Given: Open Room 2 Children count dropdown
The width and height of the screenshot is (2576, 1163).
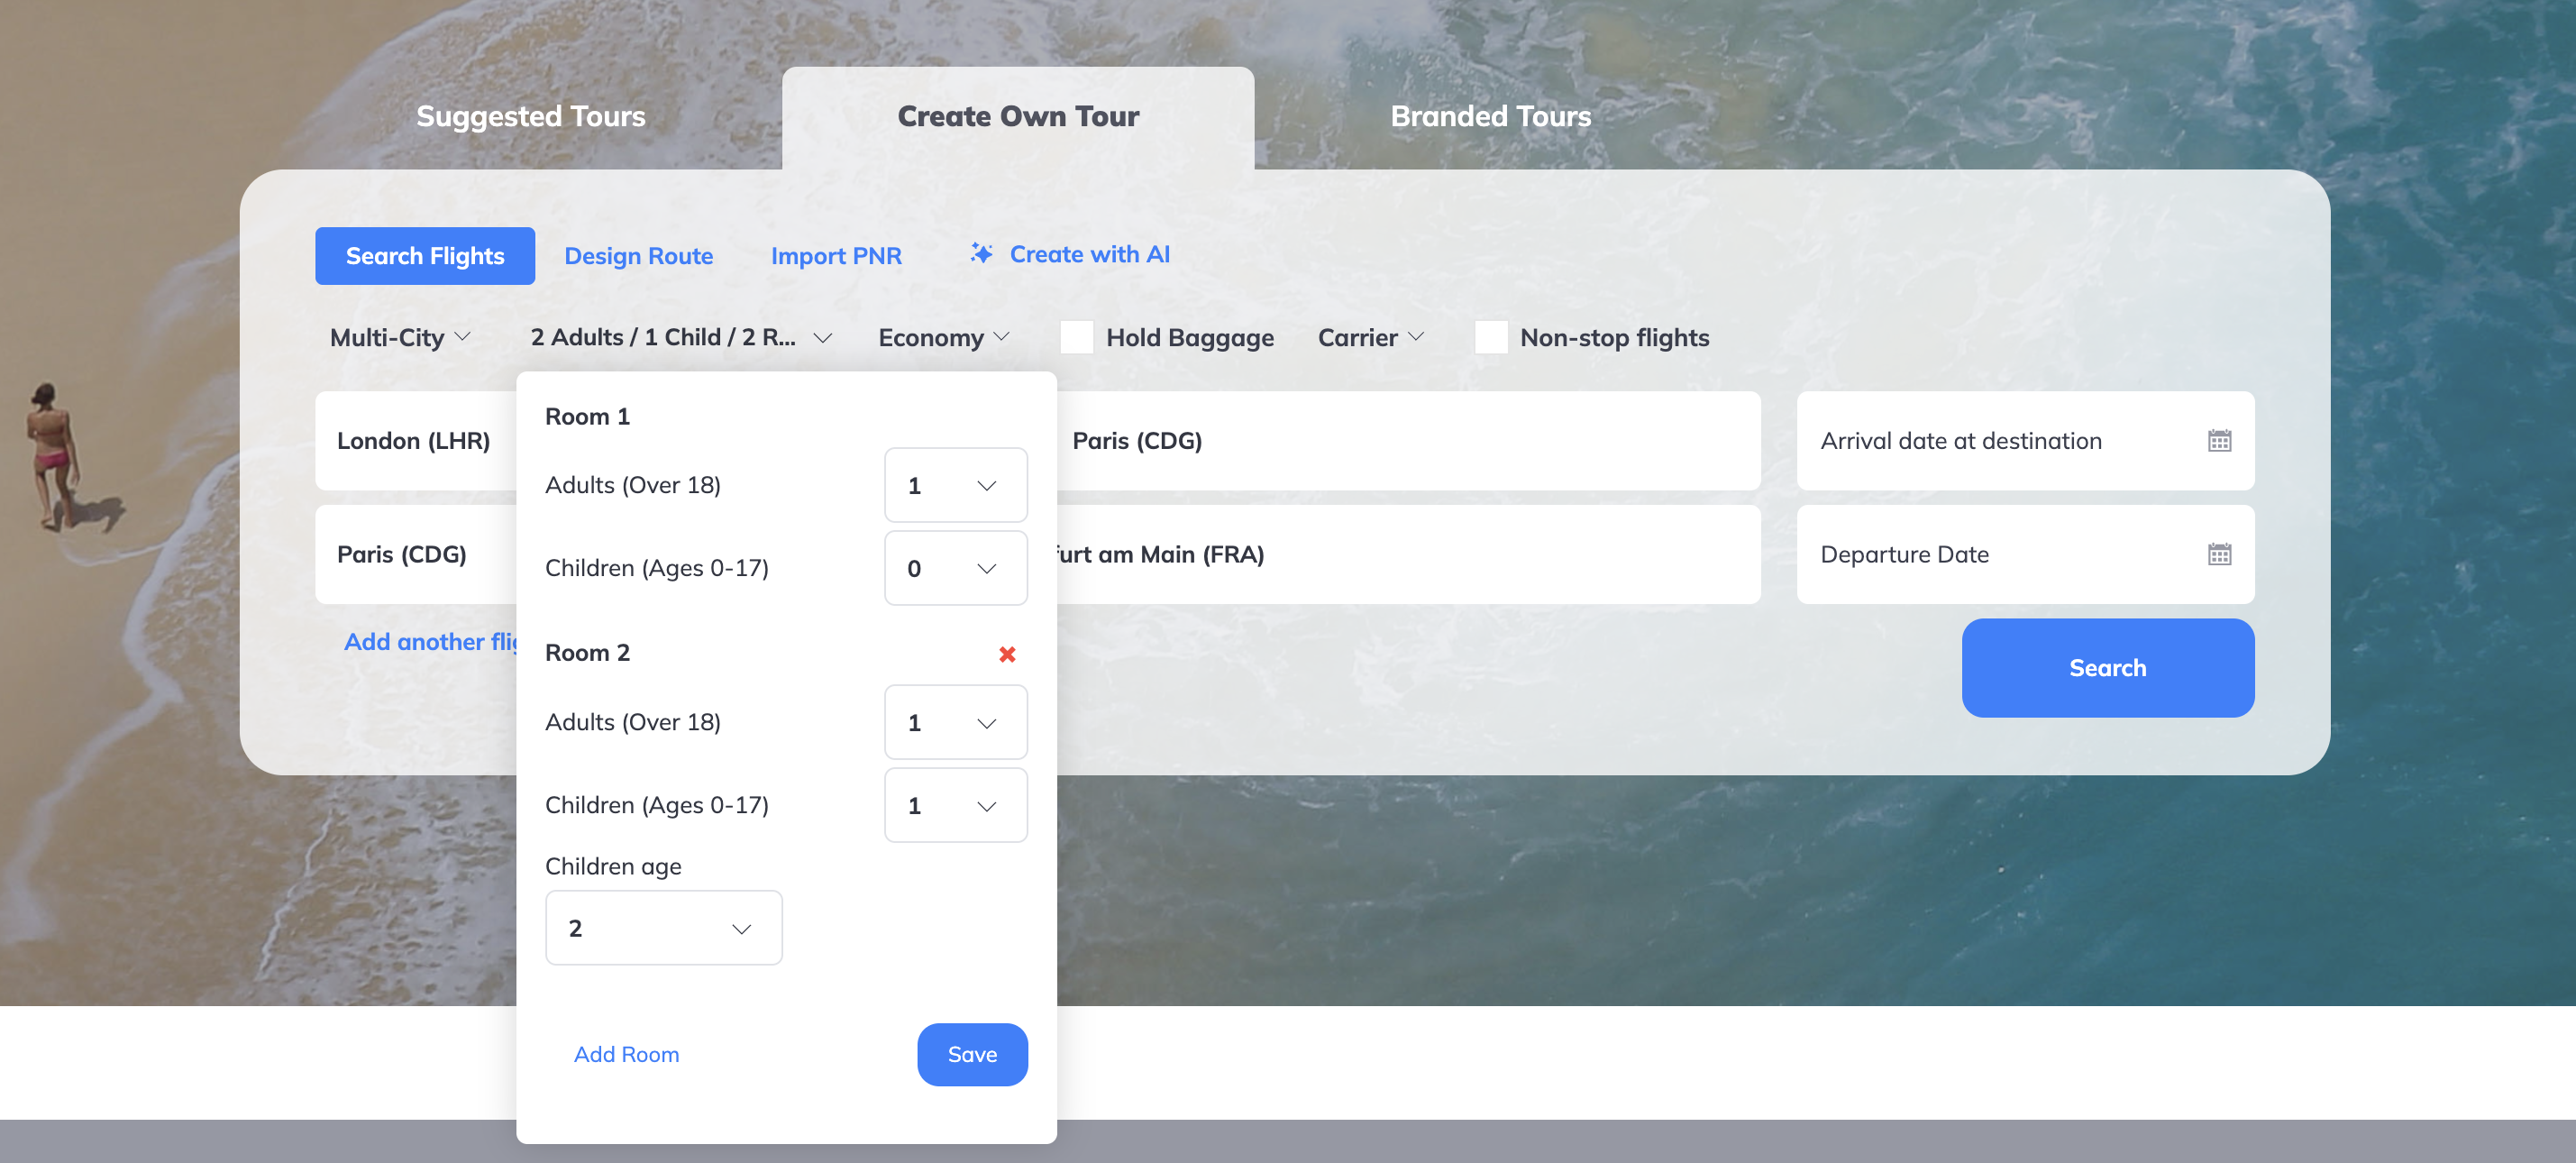Looking at the screenshot, I should coord(955,806).
